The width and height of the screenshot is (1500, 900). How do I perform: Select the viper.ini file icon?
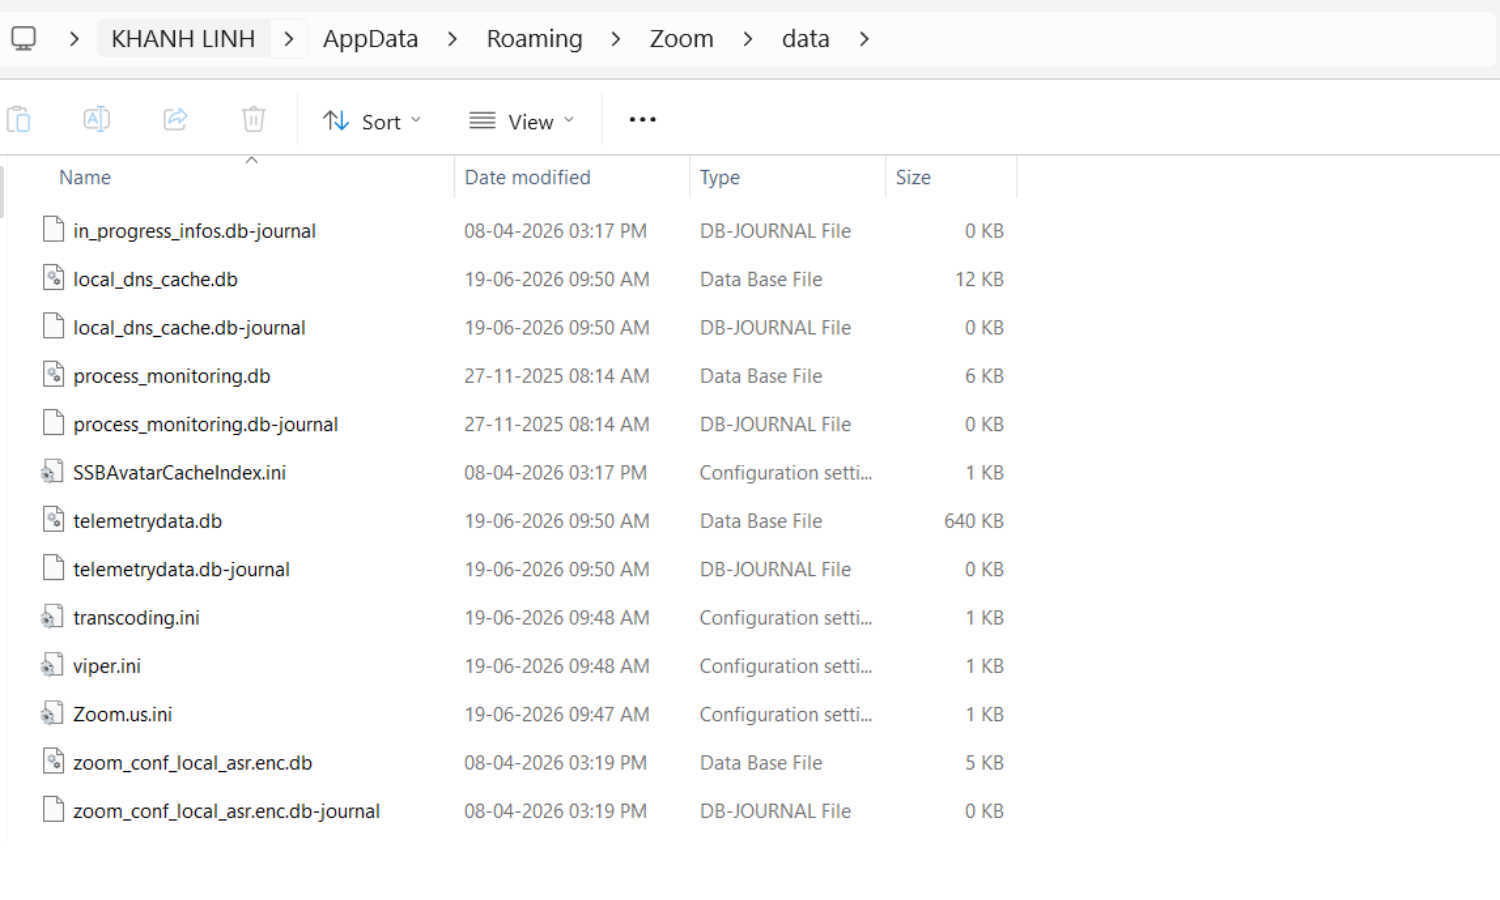point(53,665)
